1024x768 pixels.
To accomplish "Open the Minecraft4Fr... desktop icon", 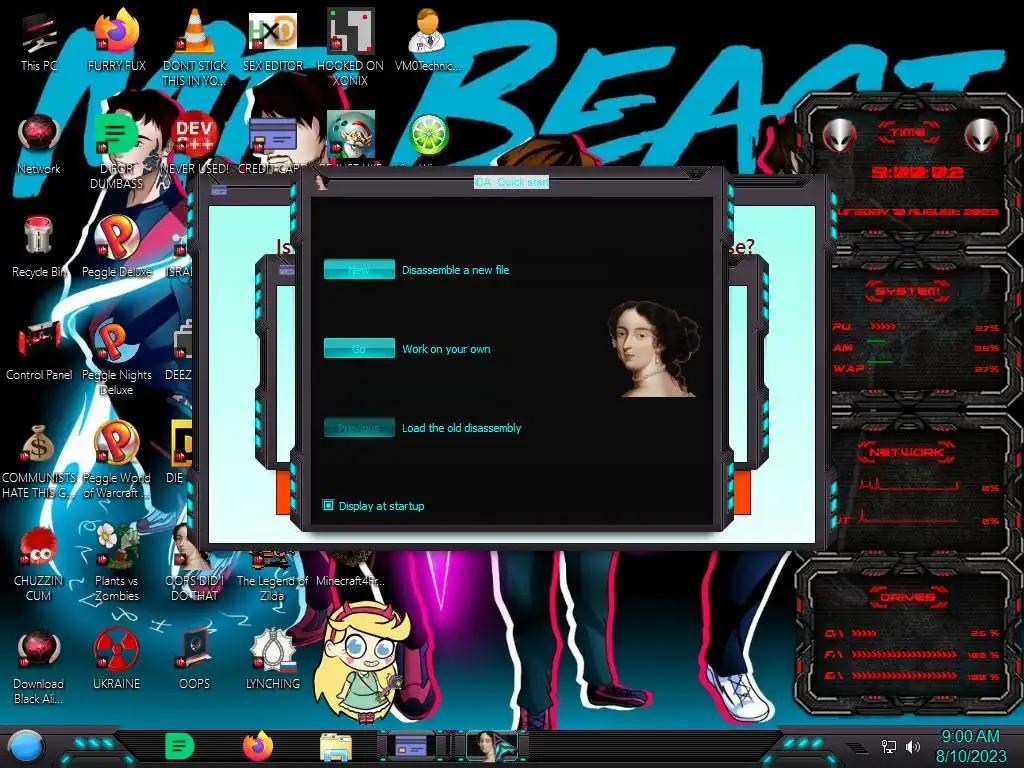I will point(350,580).
